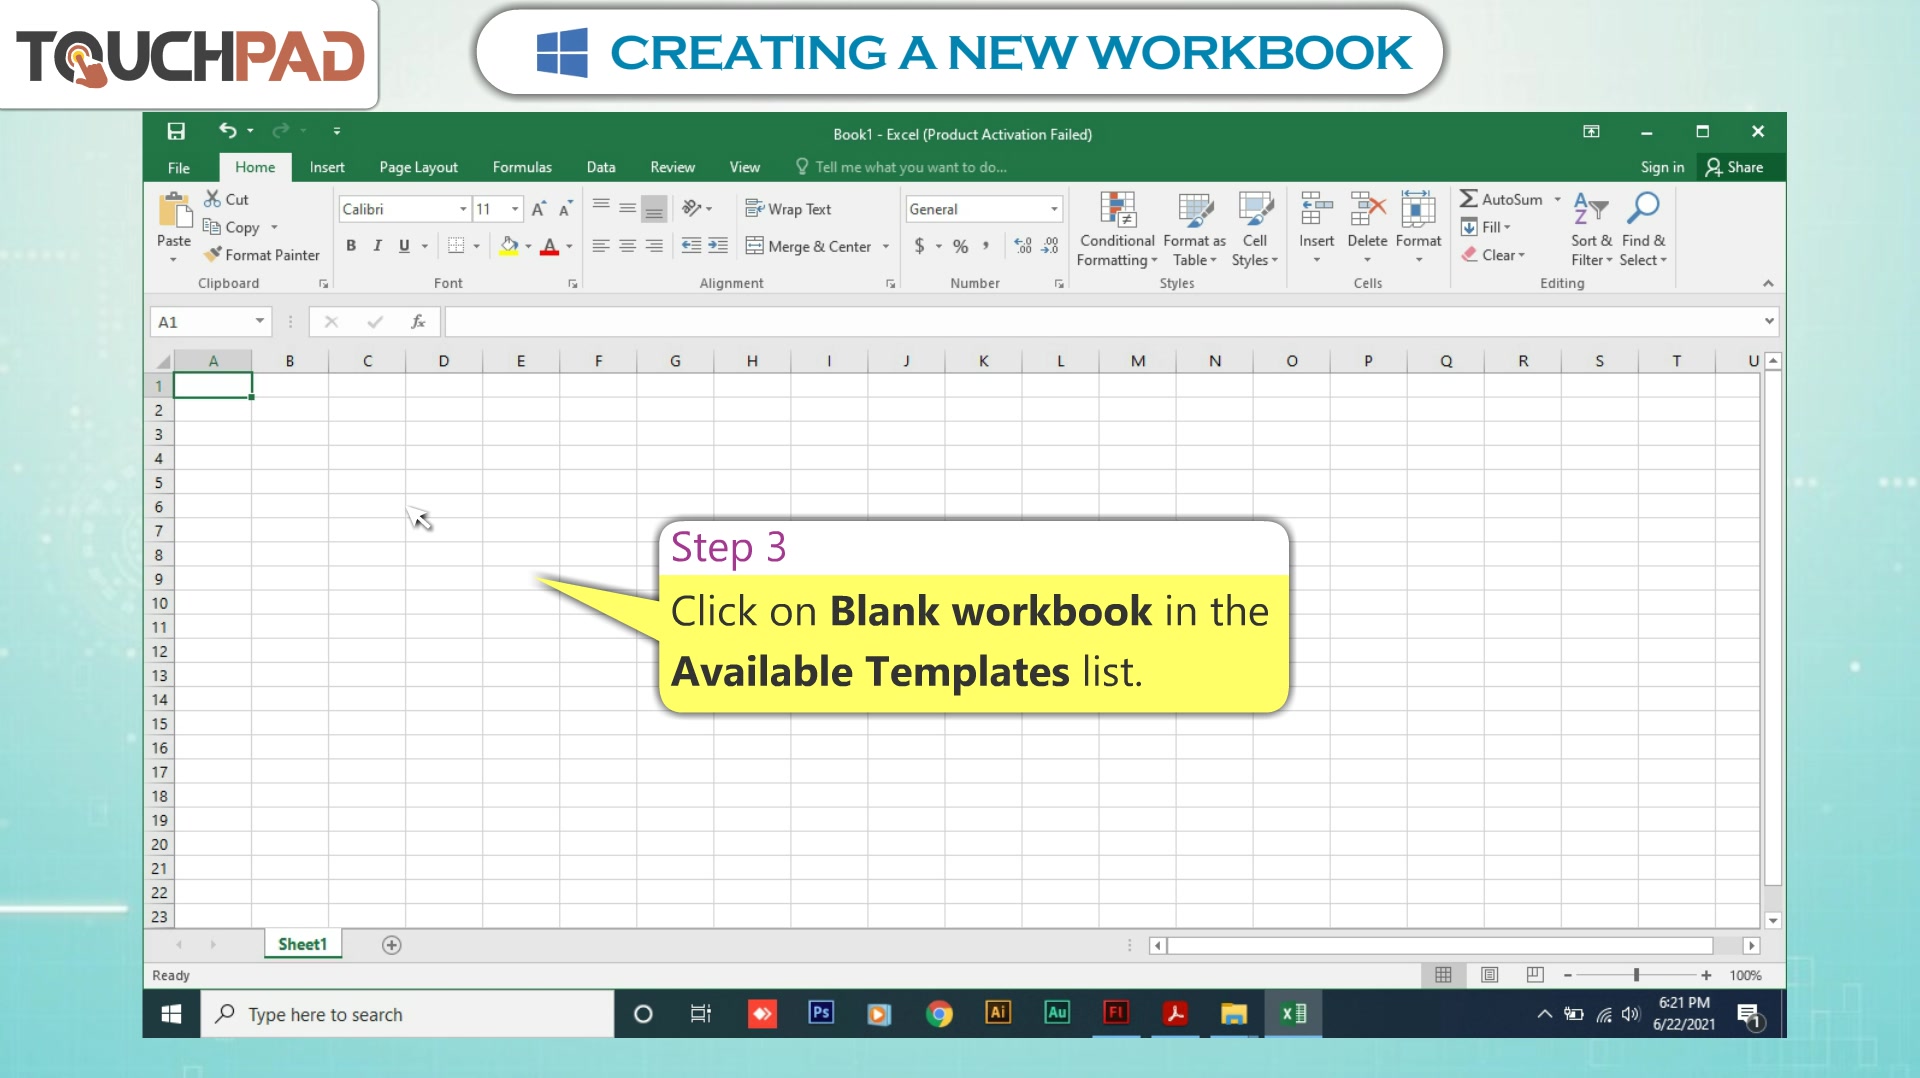Image resolution: width=1920 pixels, height=1078 pixels.
Task: Toggle Align Left horizontal alignment
Action: (601, 246)
